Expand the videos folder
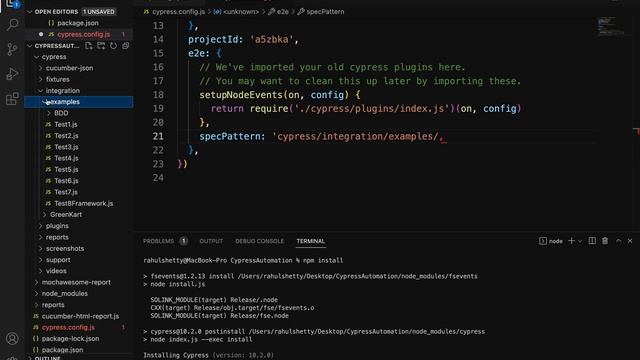 pyautogui.click(x=41, y=271)
